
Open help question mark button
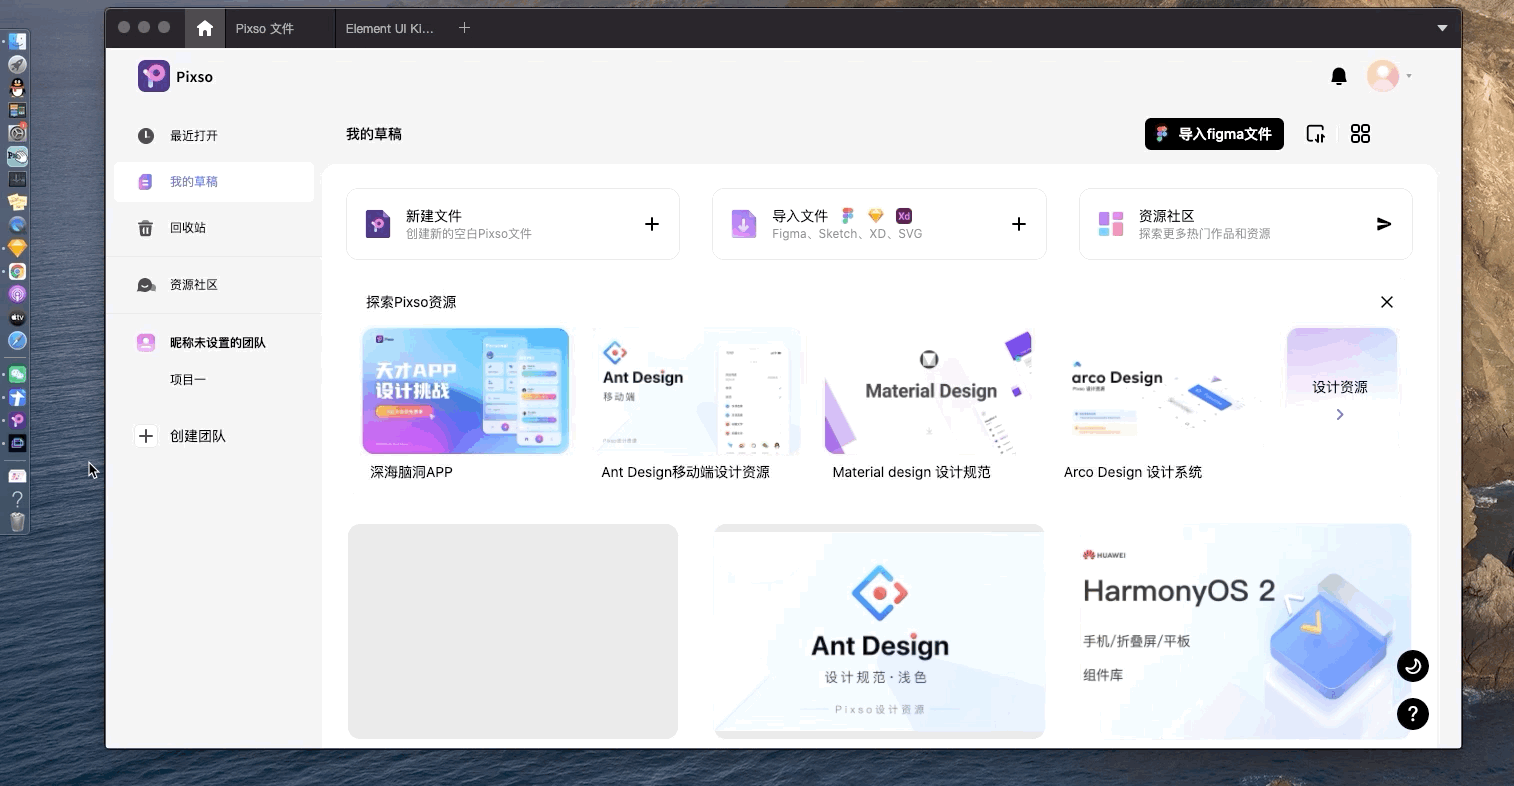tap(1413, 714)
